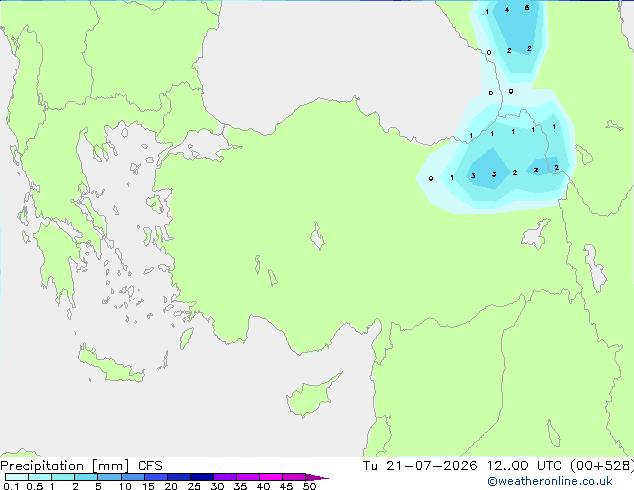Select the magenta legend swatch between 40 and 45

[271, 477]
